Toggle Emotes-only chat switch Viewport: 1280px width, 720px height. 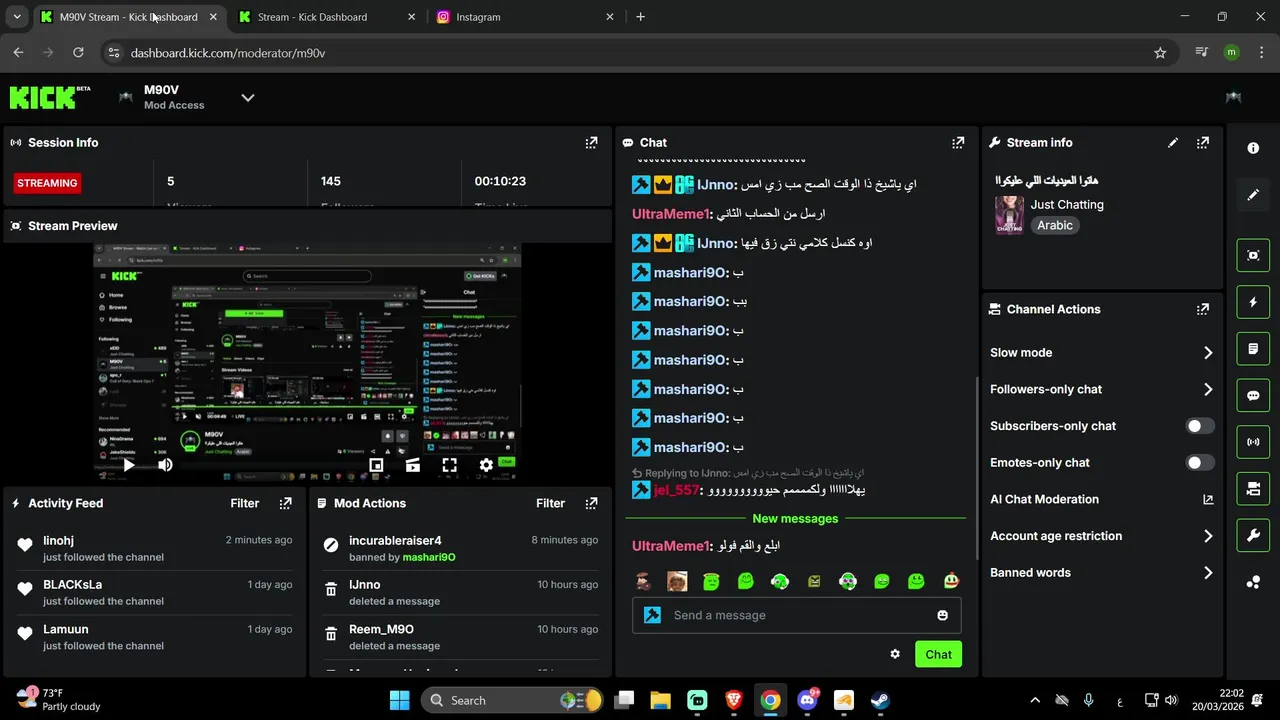click(1200, 463)
